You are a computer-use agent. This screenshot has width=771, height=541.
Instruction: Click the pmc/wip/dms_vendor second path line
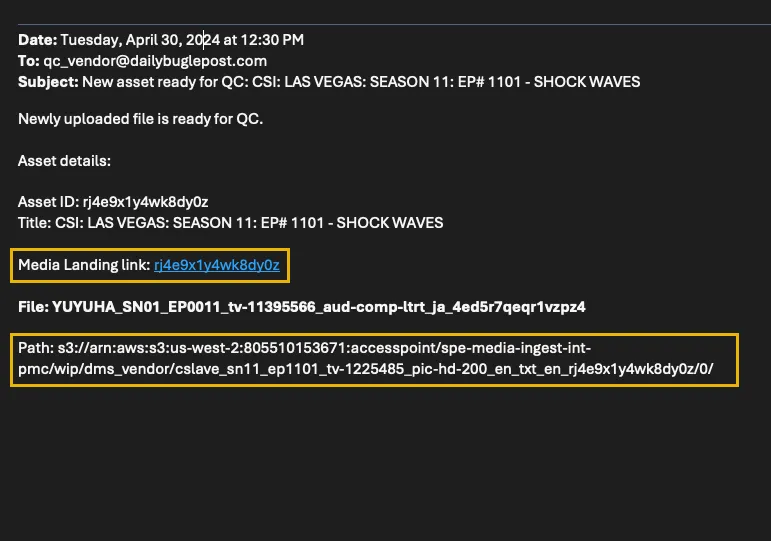[x=365, y=368]
